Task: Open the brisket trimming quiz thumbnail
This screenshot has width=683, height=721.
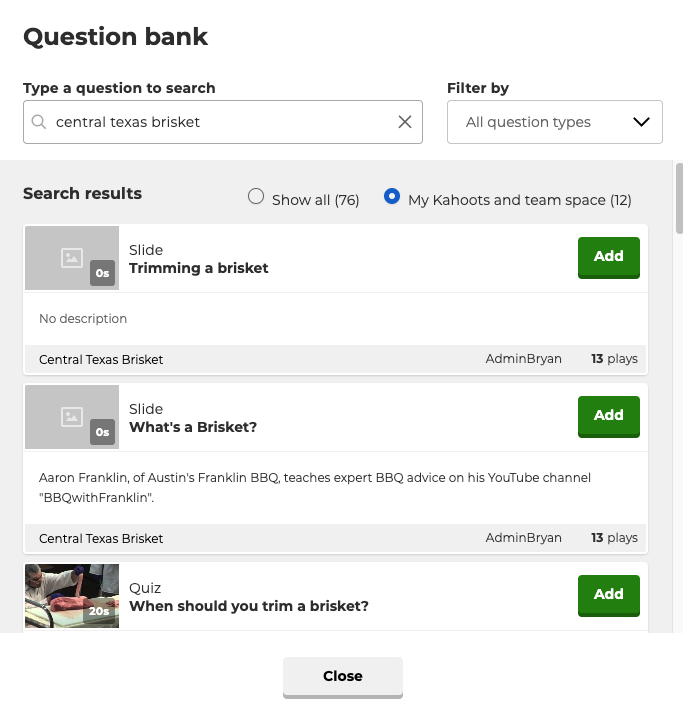Action: (72, 596)
